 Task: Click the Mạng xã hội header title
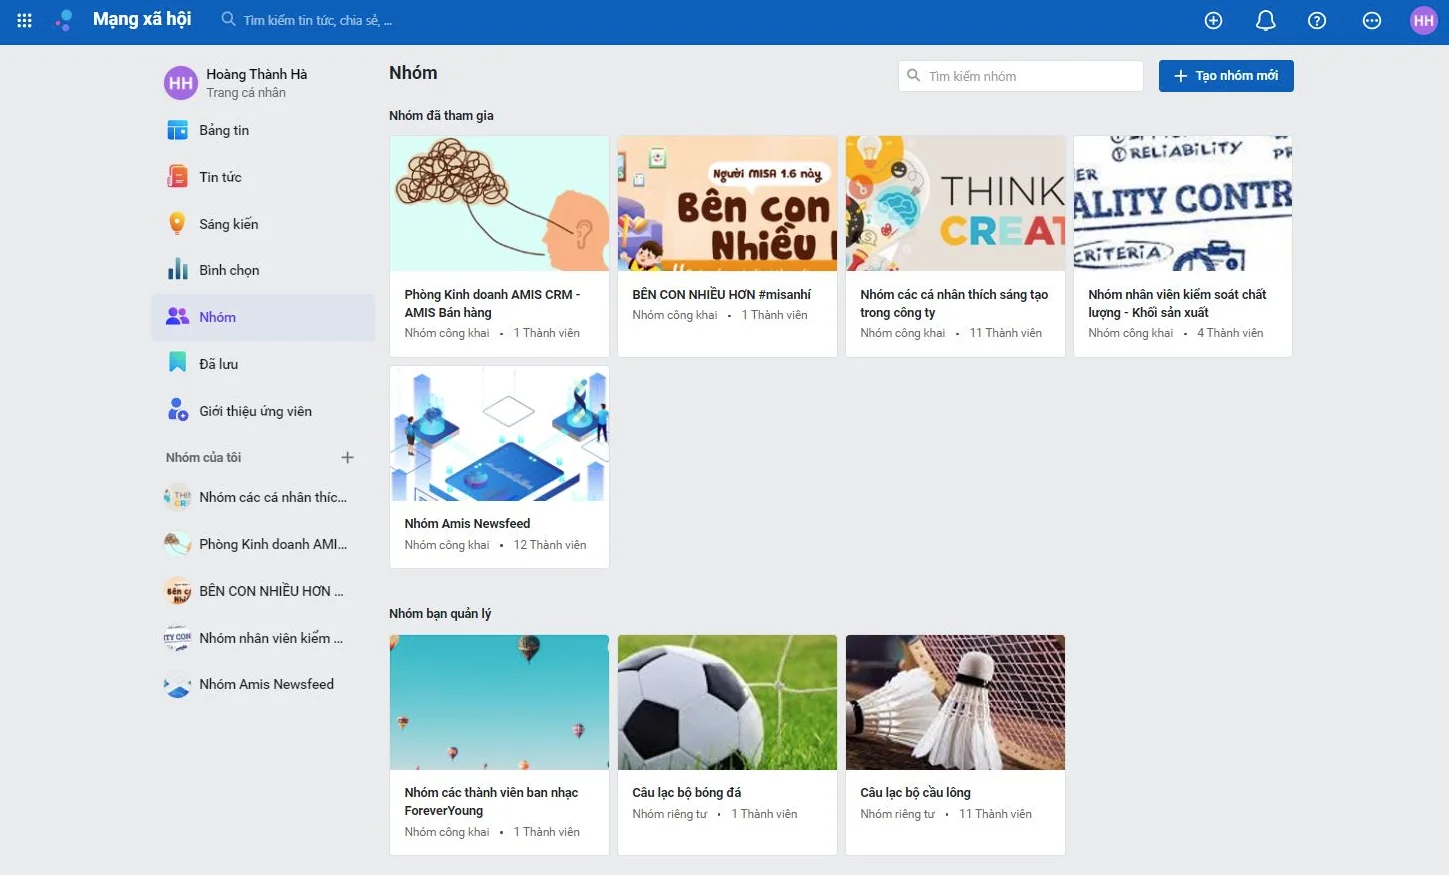142,19
